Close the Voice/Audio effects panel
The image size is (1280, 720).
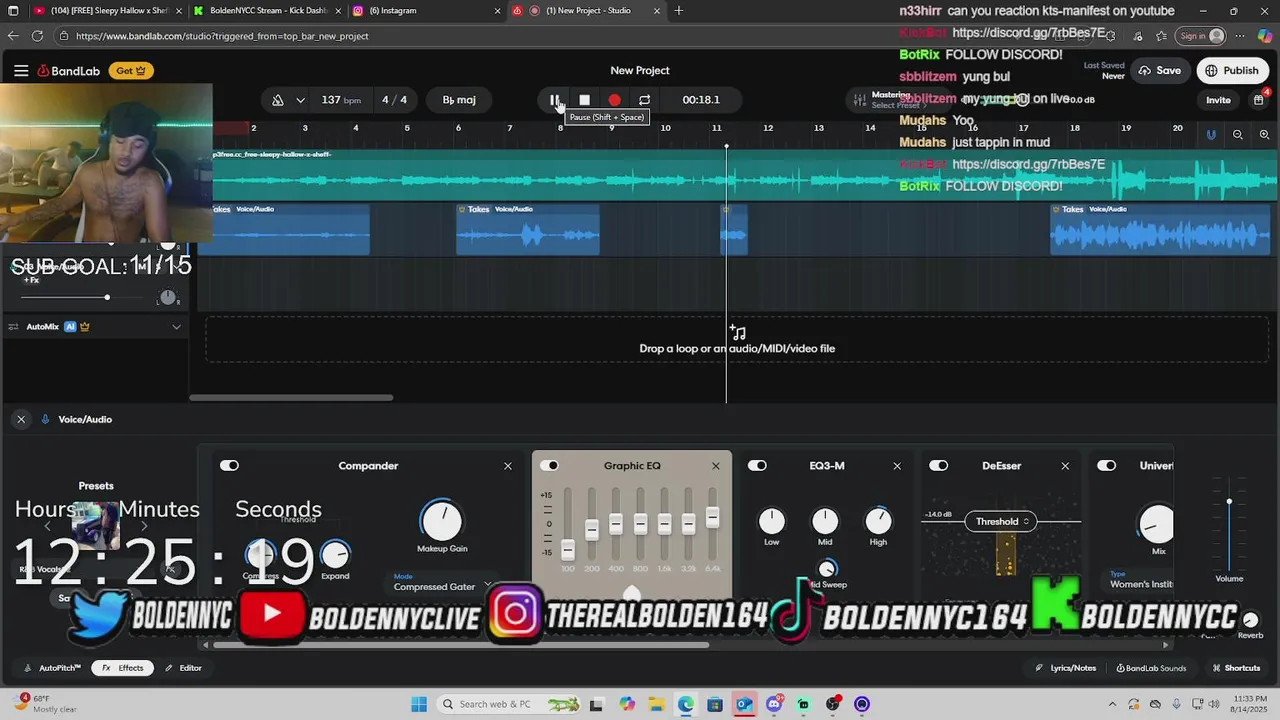pyautogui.click(x=21, y=420)
